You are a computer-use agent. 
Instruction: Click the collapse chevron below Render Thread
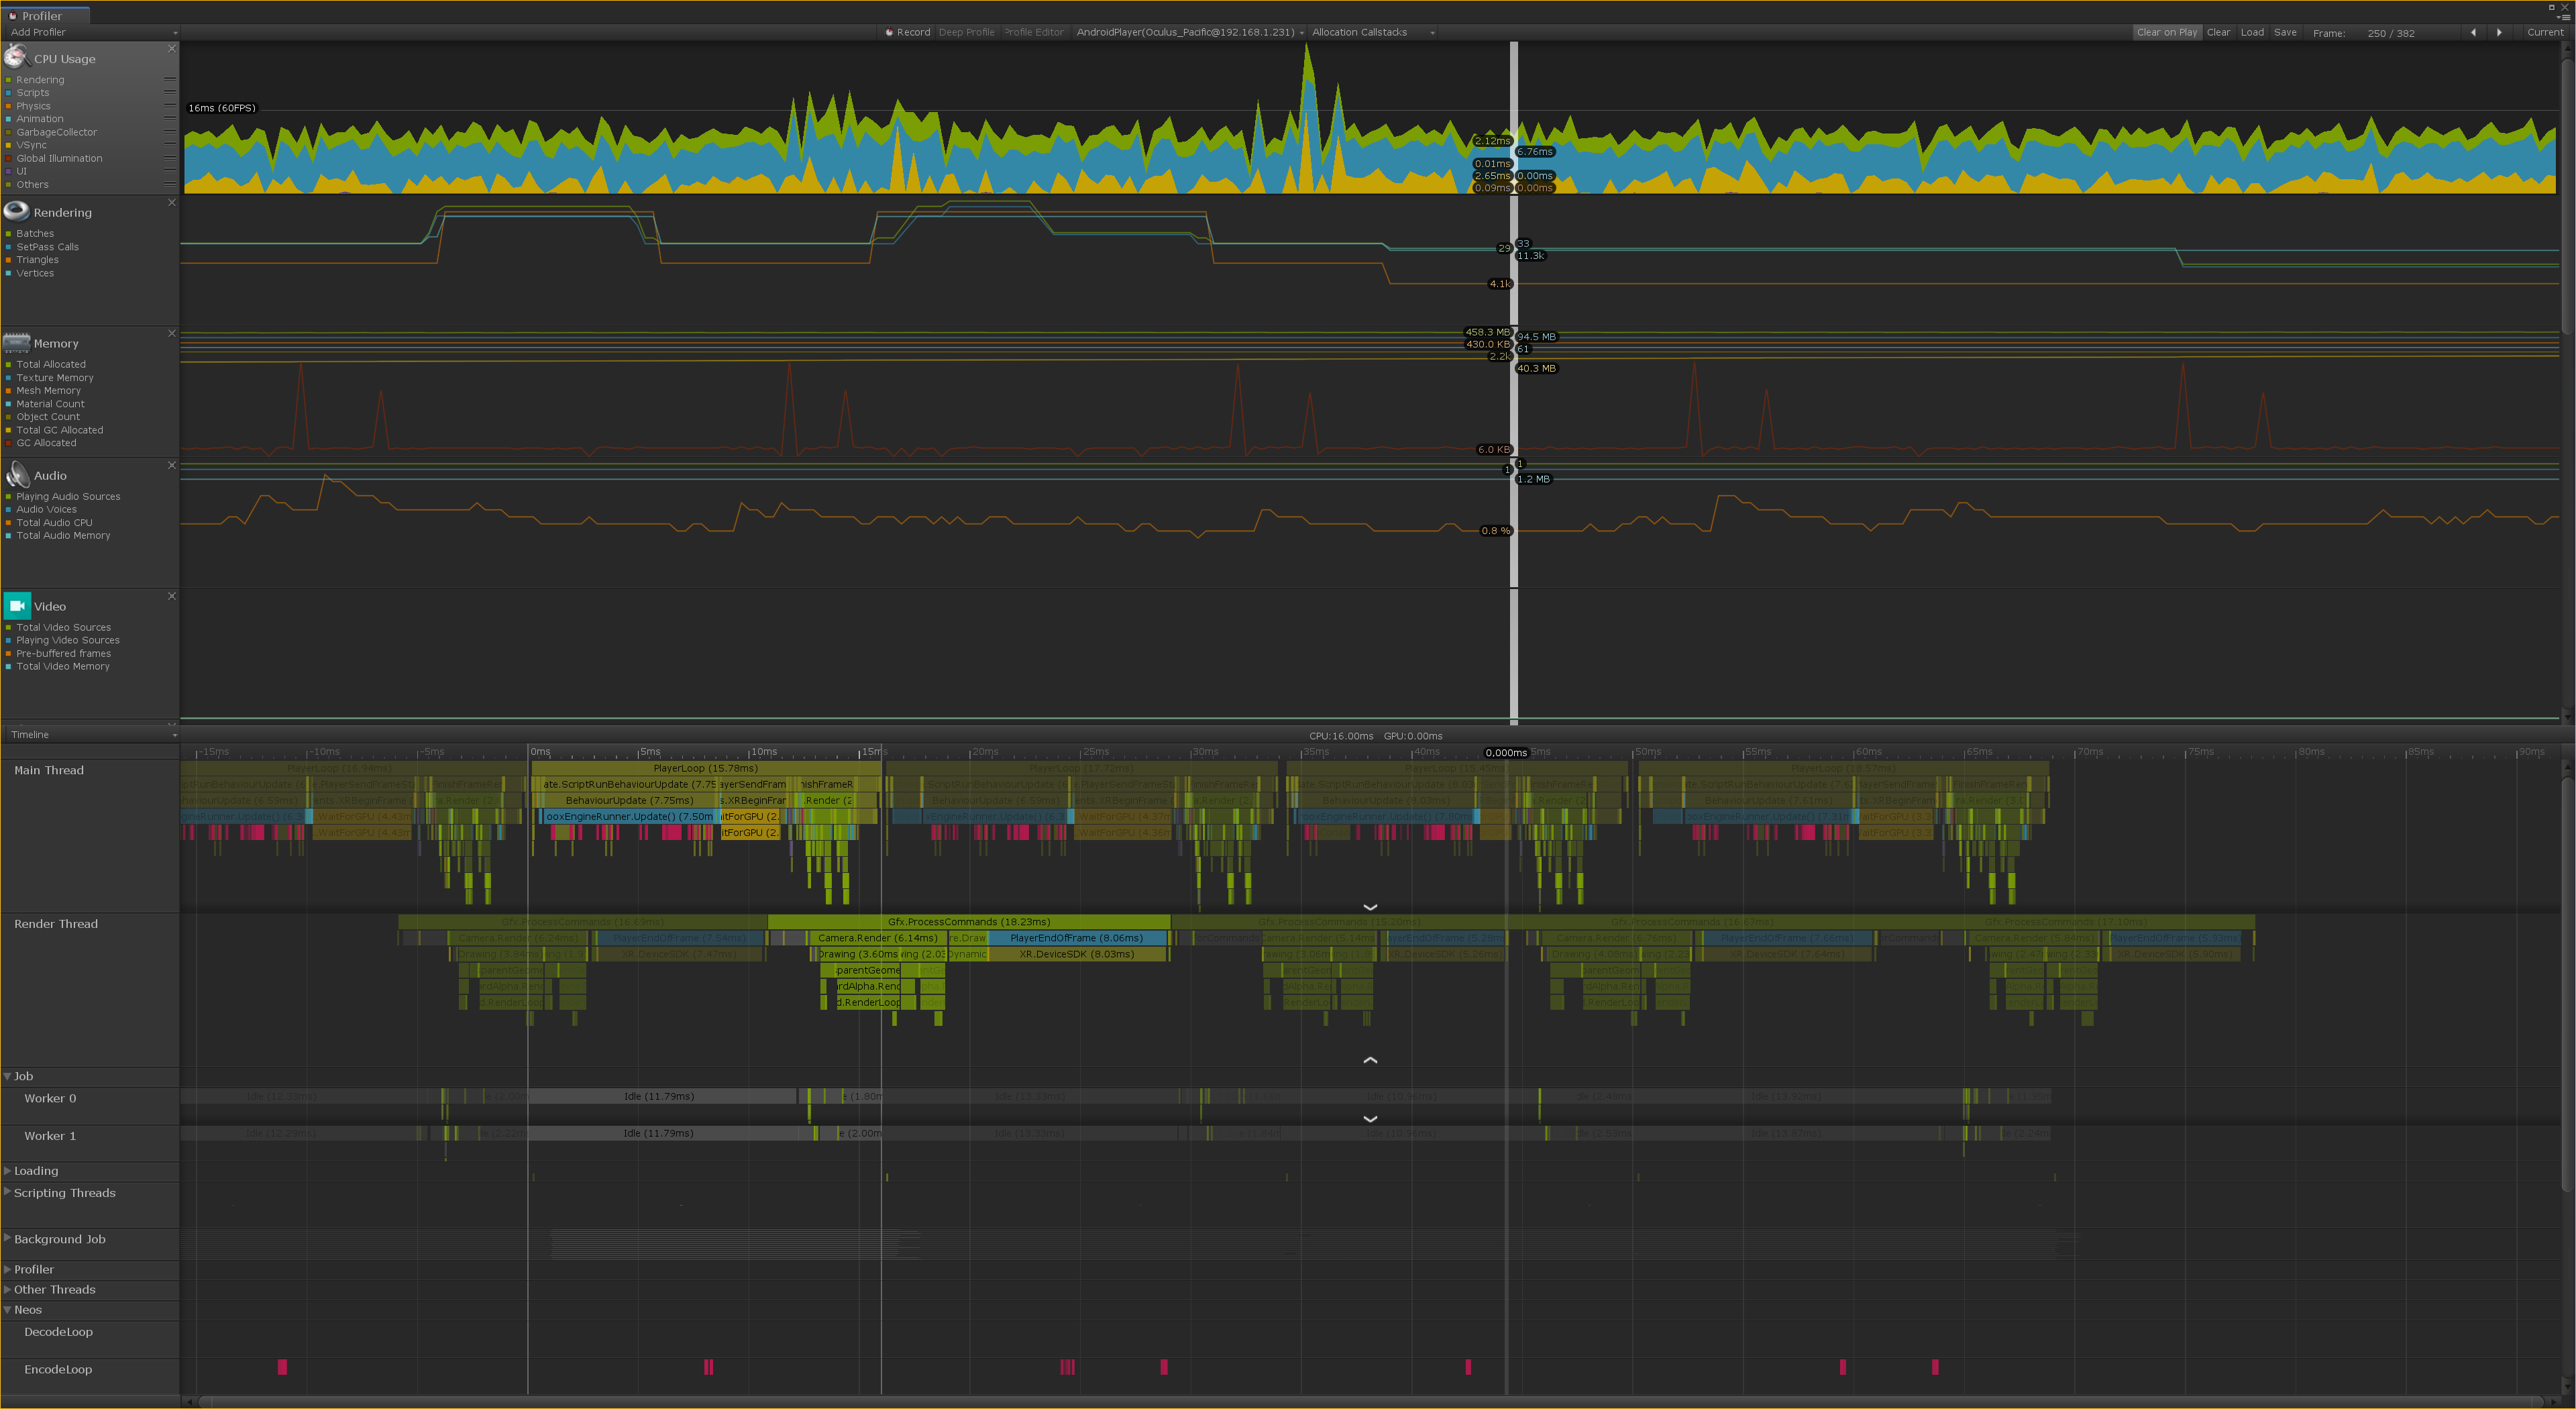[x=1370, y=1060]
